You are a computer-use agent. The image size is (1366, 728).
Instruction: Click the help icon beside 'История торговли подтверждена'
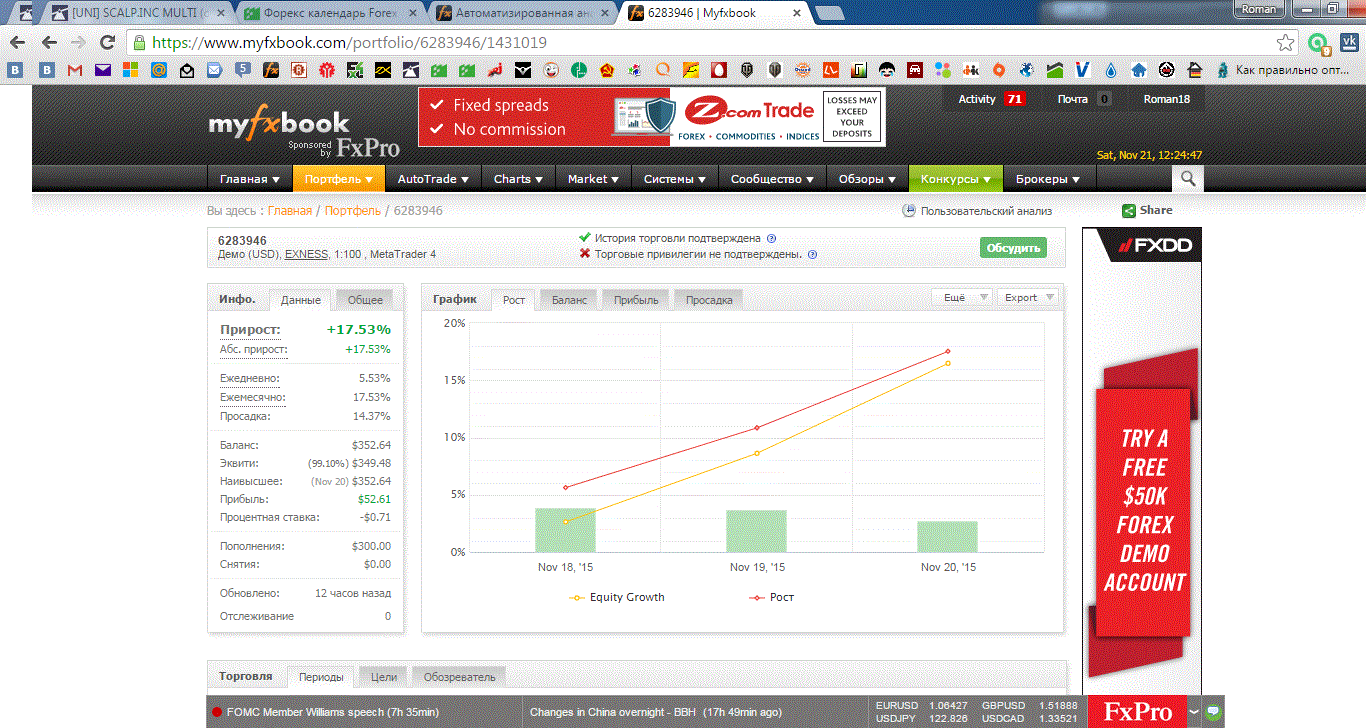tap(771, 239)
